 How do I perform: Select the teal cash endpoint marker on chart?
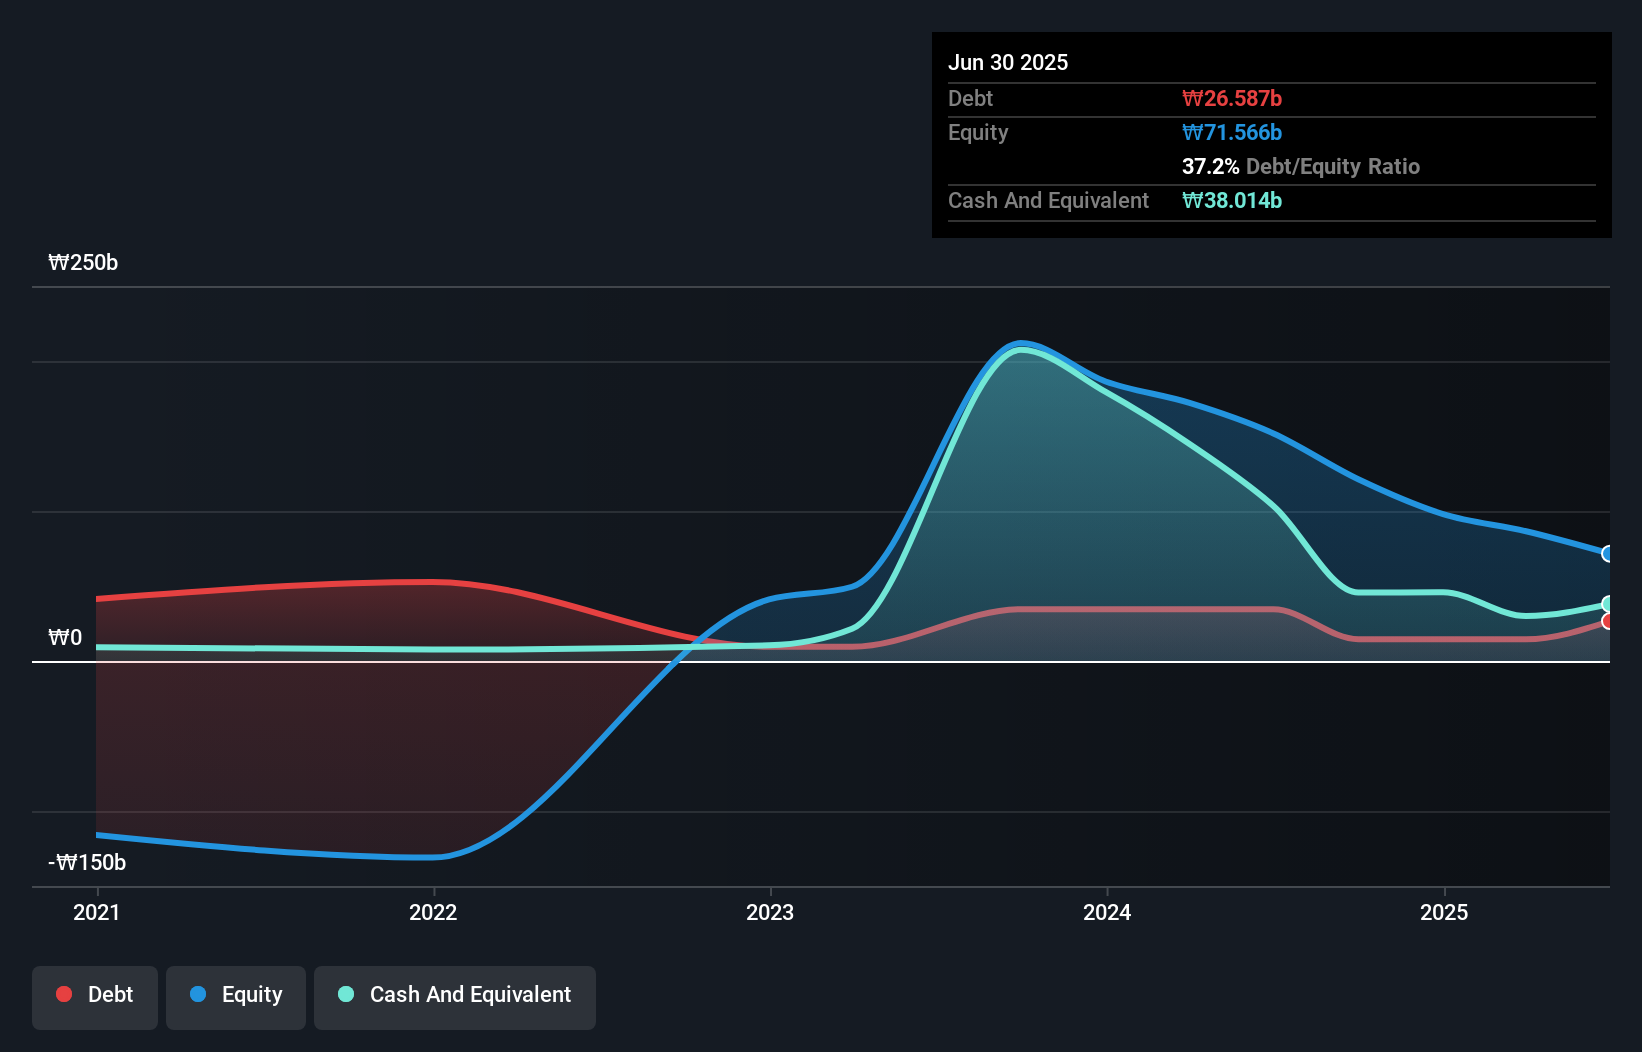click(x=1608, y=603)
